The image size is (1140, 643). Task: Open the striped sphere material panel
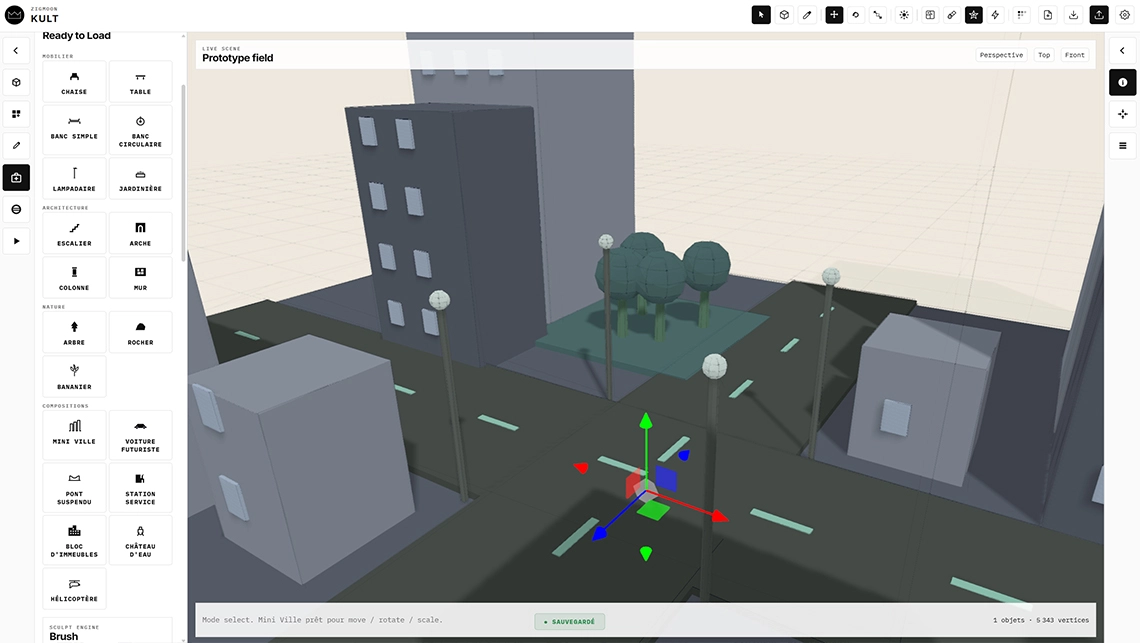click(x=16, y=209)
